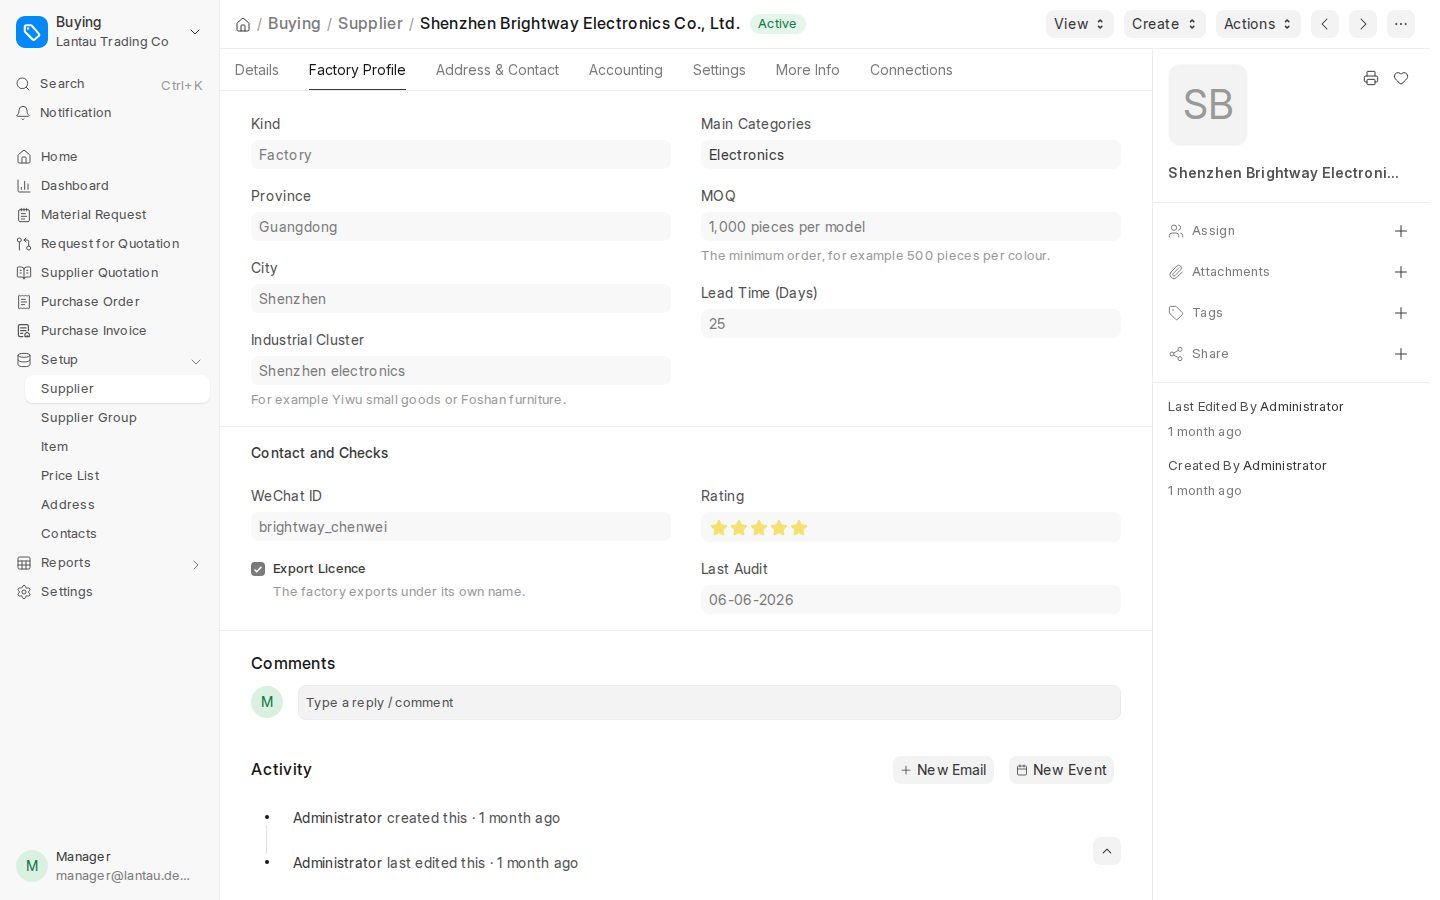Screen dimensions: 1440x900
Task: Open Home from the sidebar
Action: coord(109,157)
